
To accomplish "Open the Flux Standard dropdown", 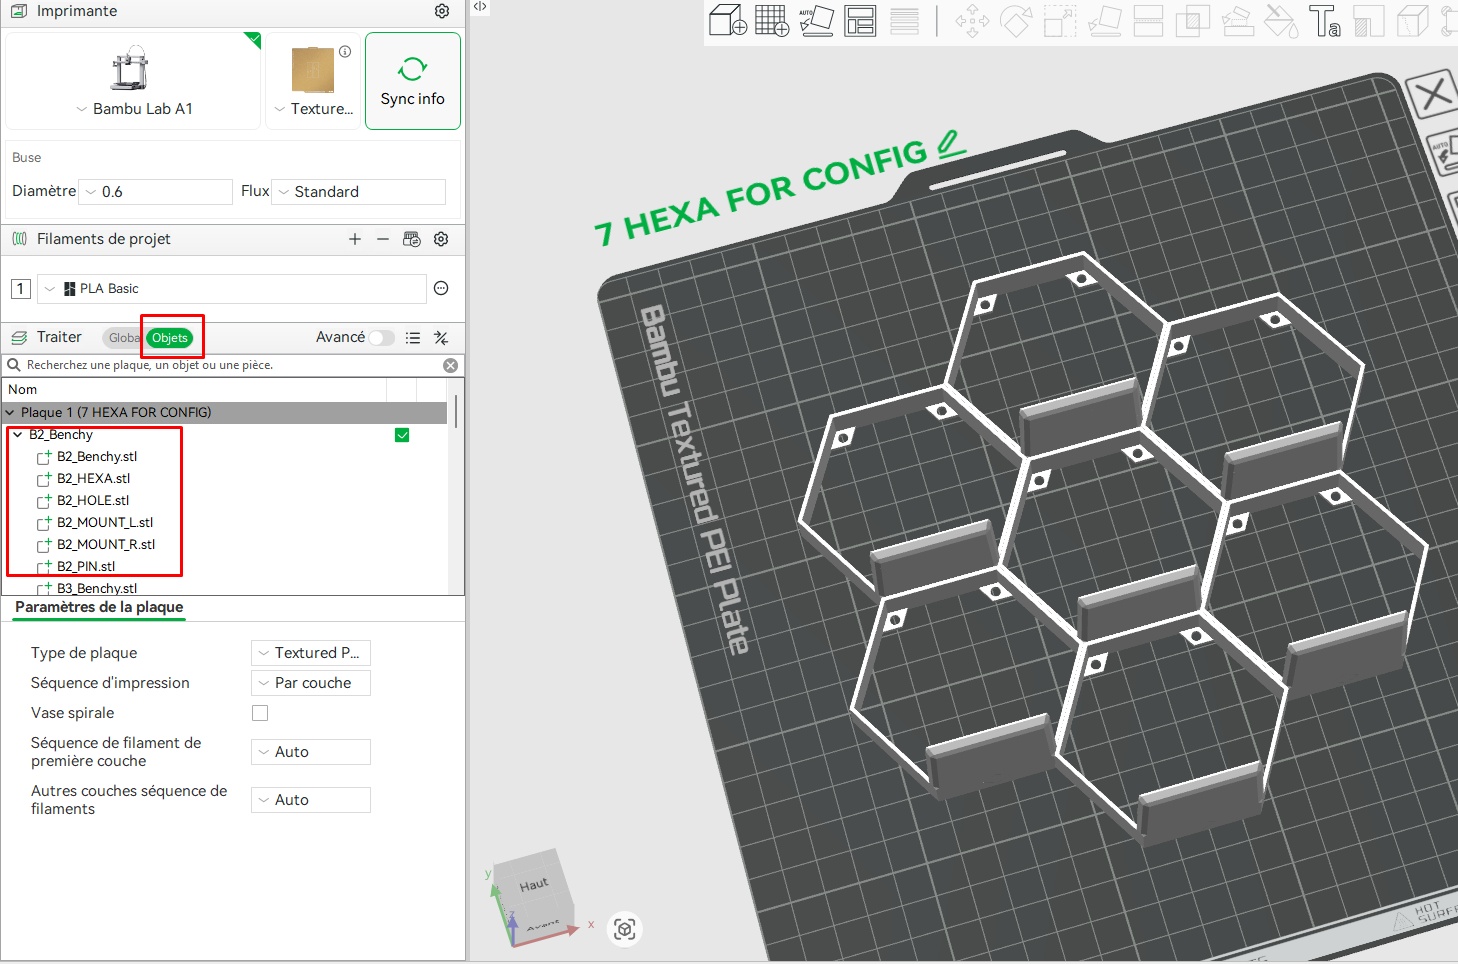I will pyautogui.click(x=359, y=192).
